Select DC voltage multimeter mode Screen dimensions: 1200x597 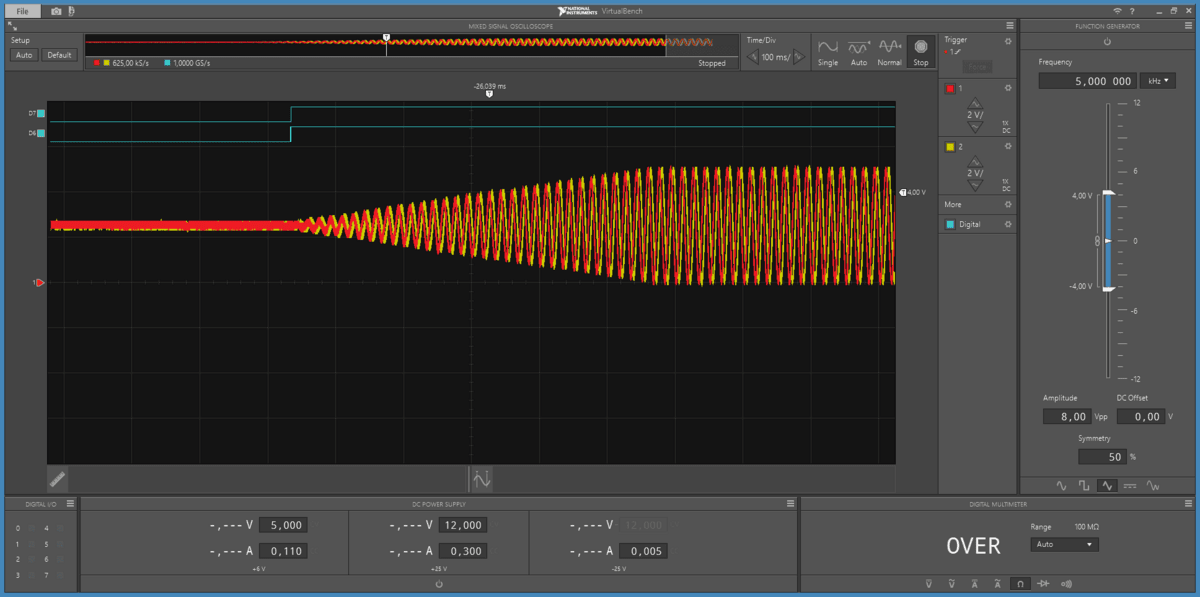click(927, 583)
